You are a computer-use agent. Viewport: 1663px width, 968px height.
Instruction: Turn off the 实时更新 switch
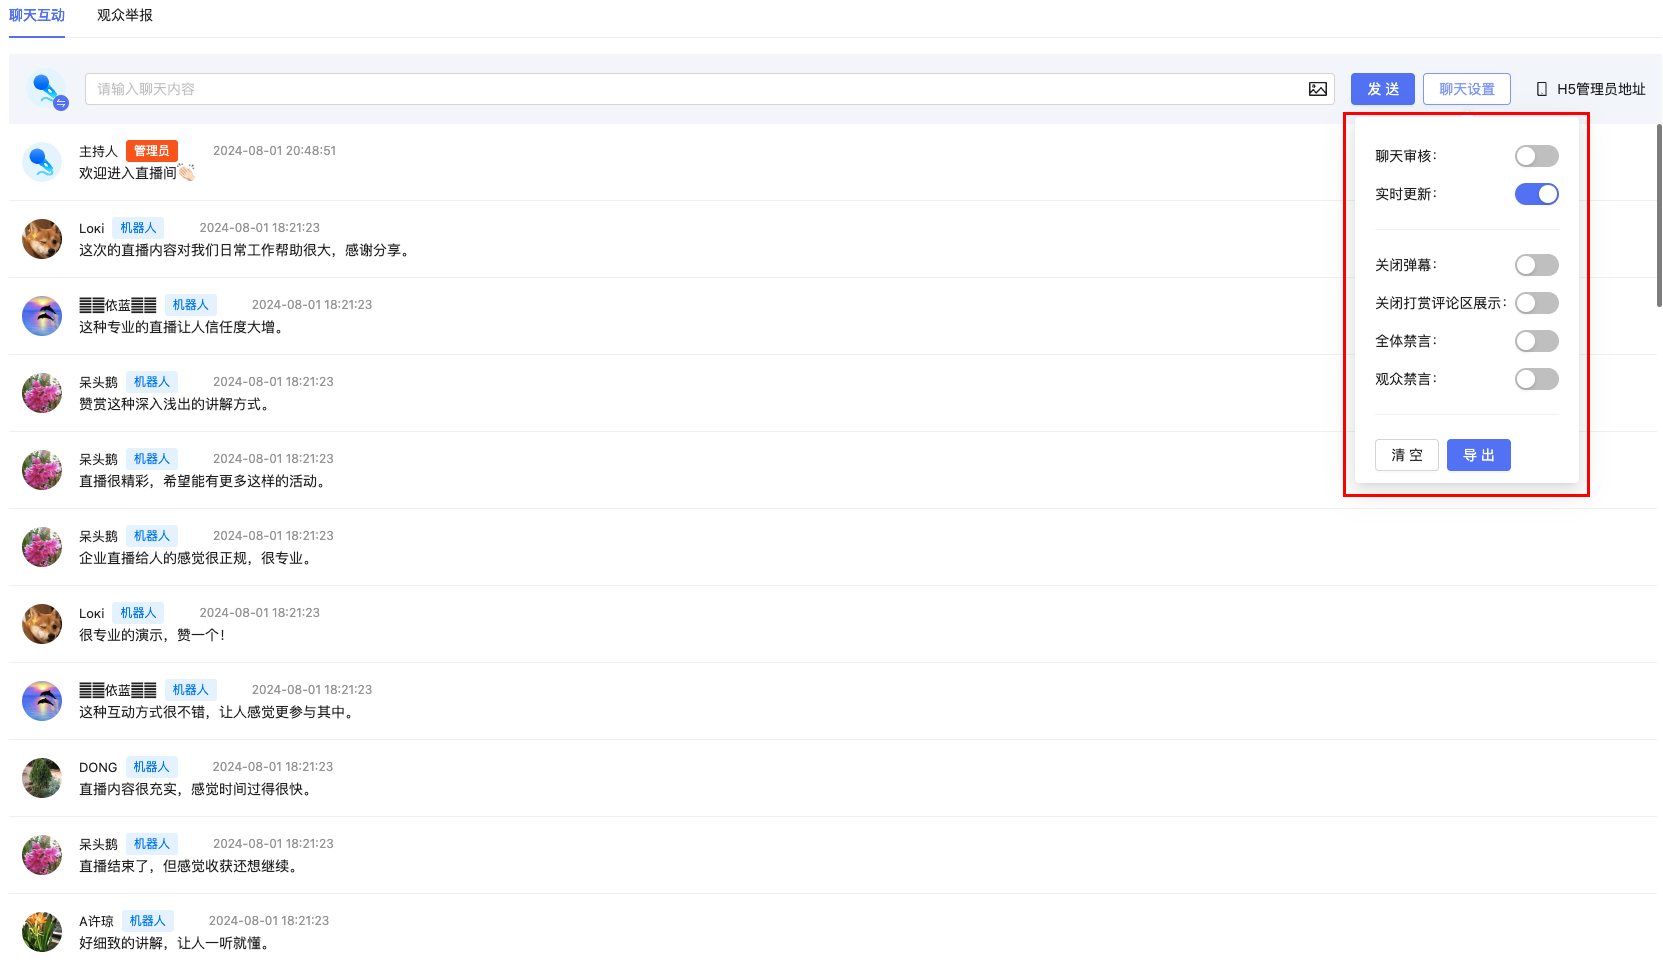click(1536, 194)
